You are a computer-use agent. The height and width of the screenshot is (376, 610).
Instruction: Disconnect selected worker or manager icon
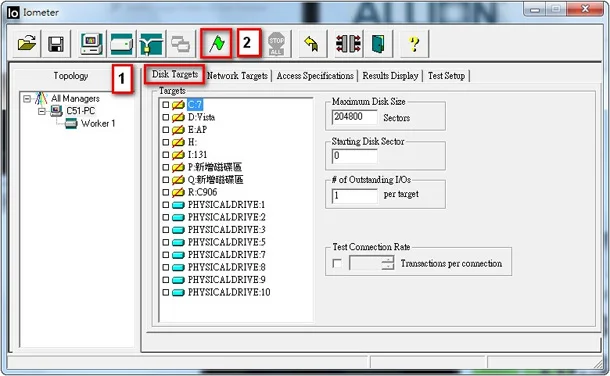[349, 44]
